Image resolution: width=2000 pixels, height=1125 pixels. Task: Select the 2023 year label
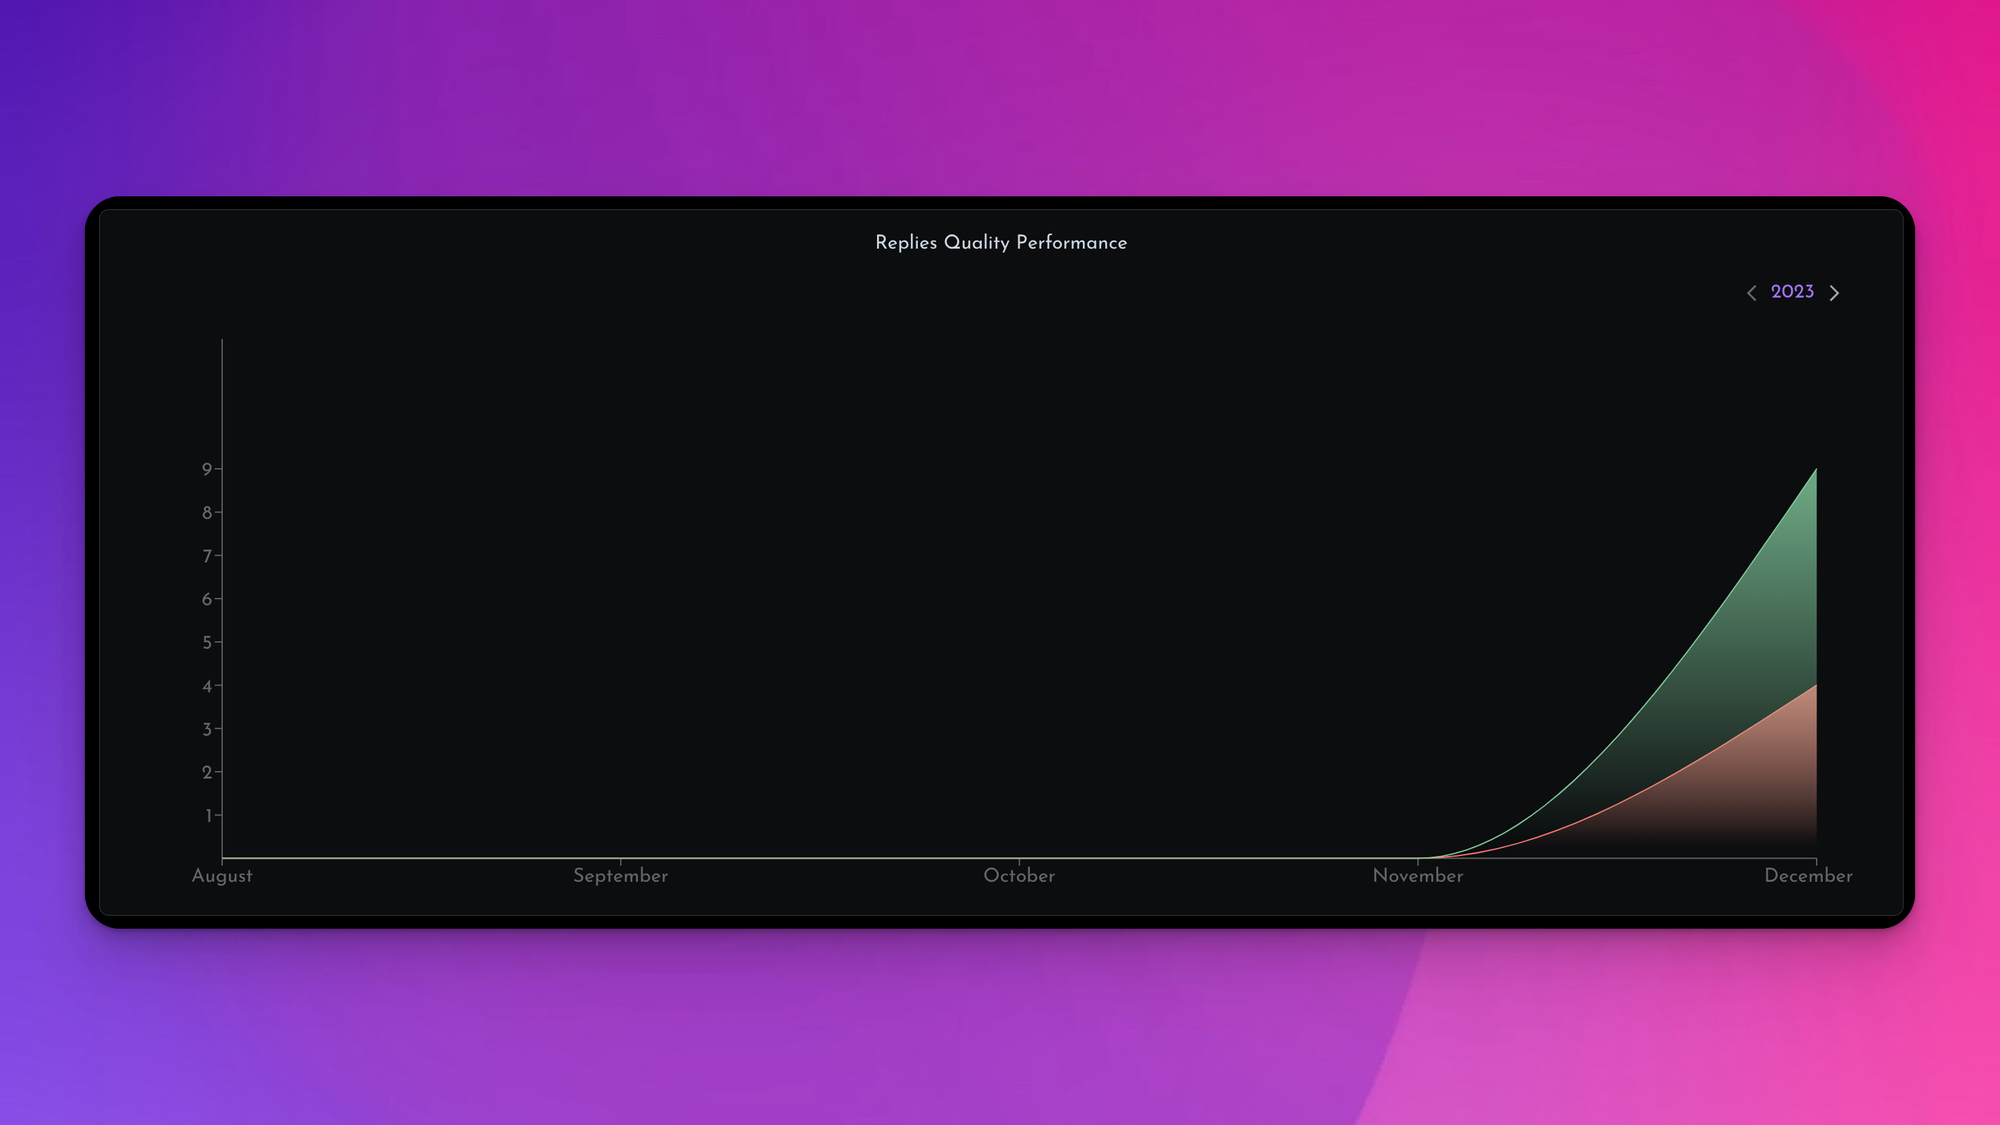point(1792,292)
